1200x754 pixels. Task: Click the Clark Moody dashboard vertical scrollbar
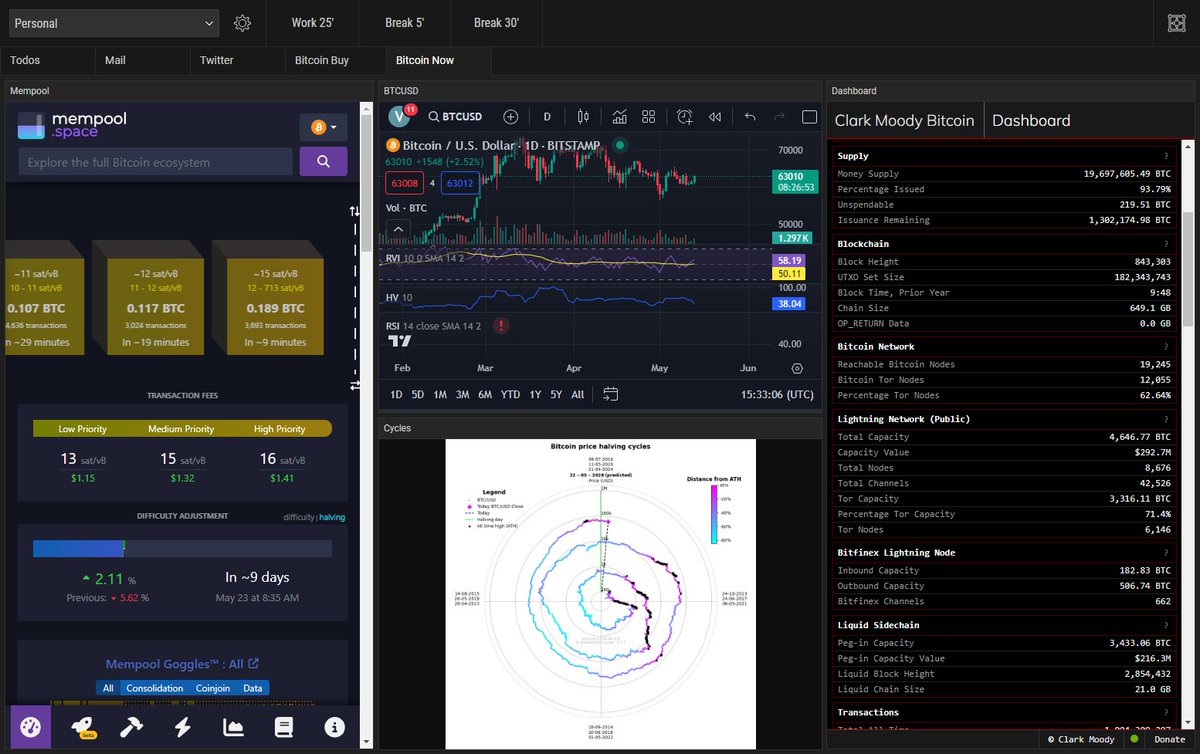1188,268
